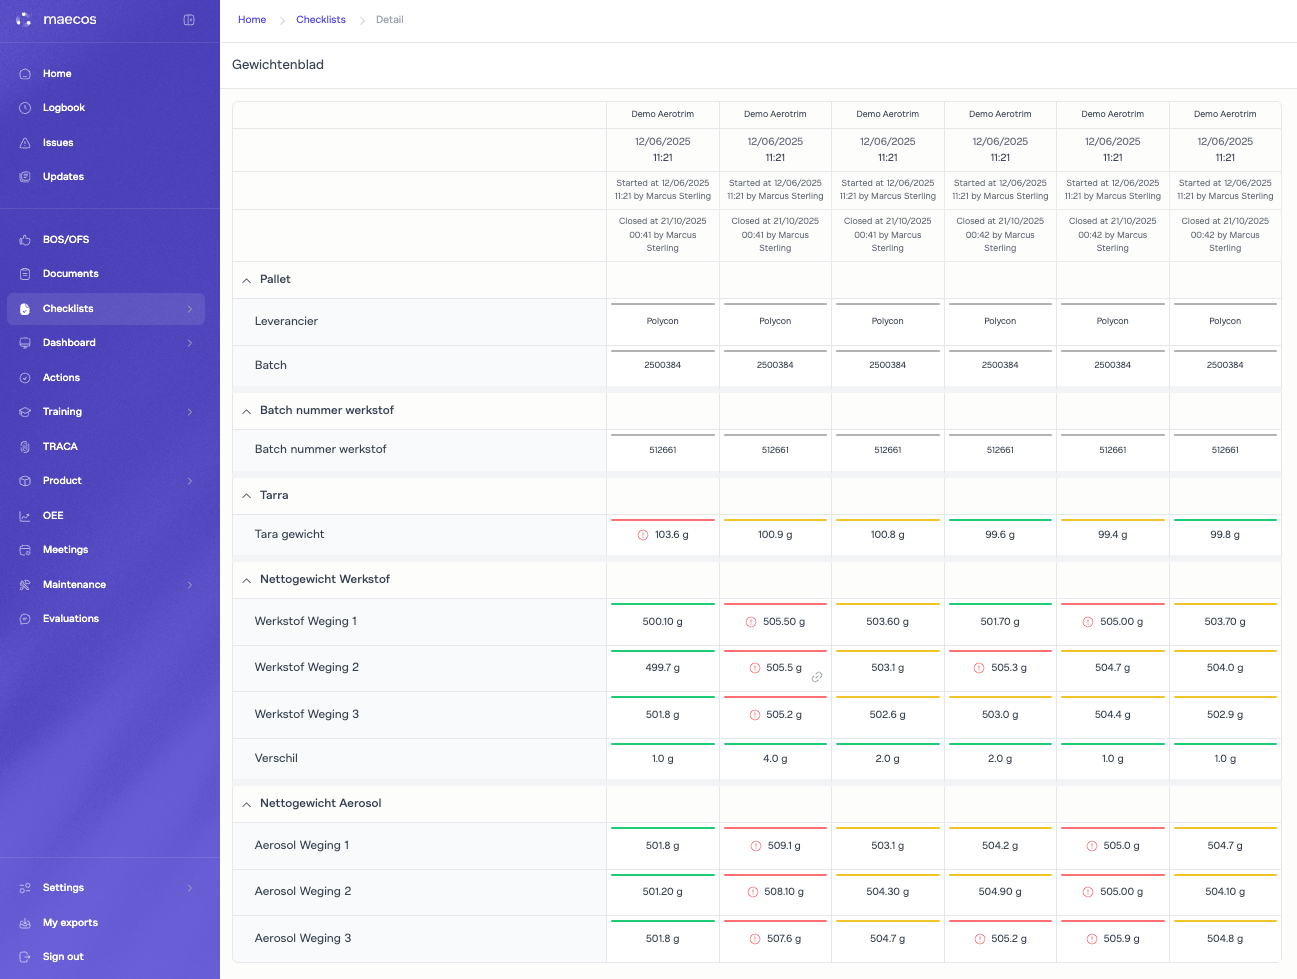Click the Sign out icon
Viewport: 1297px width, 979px height.
(25, 957)
